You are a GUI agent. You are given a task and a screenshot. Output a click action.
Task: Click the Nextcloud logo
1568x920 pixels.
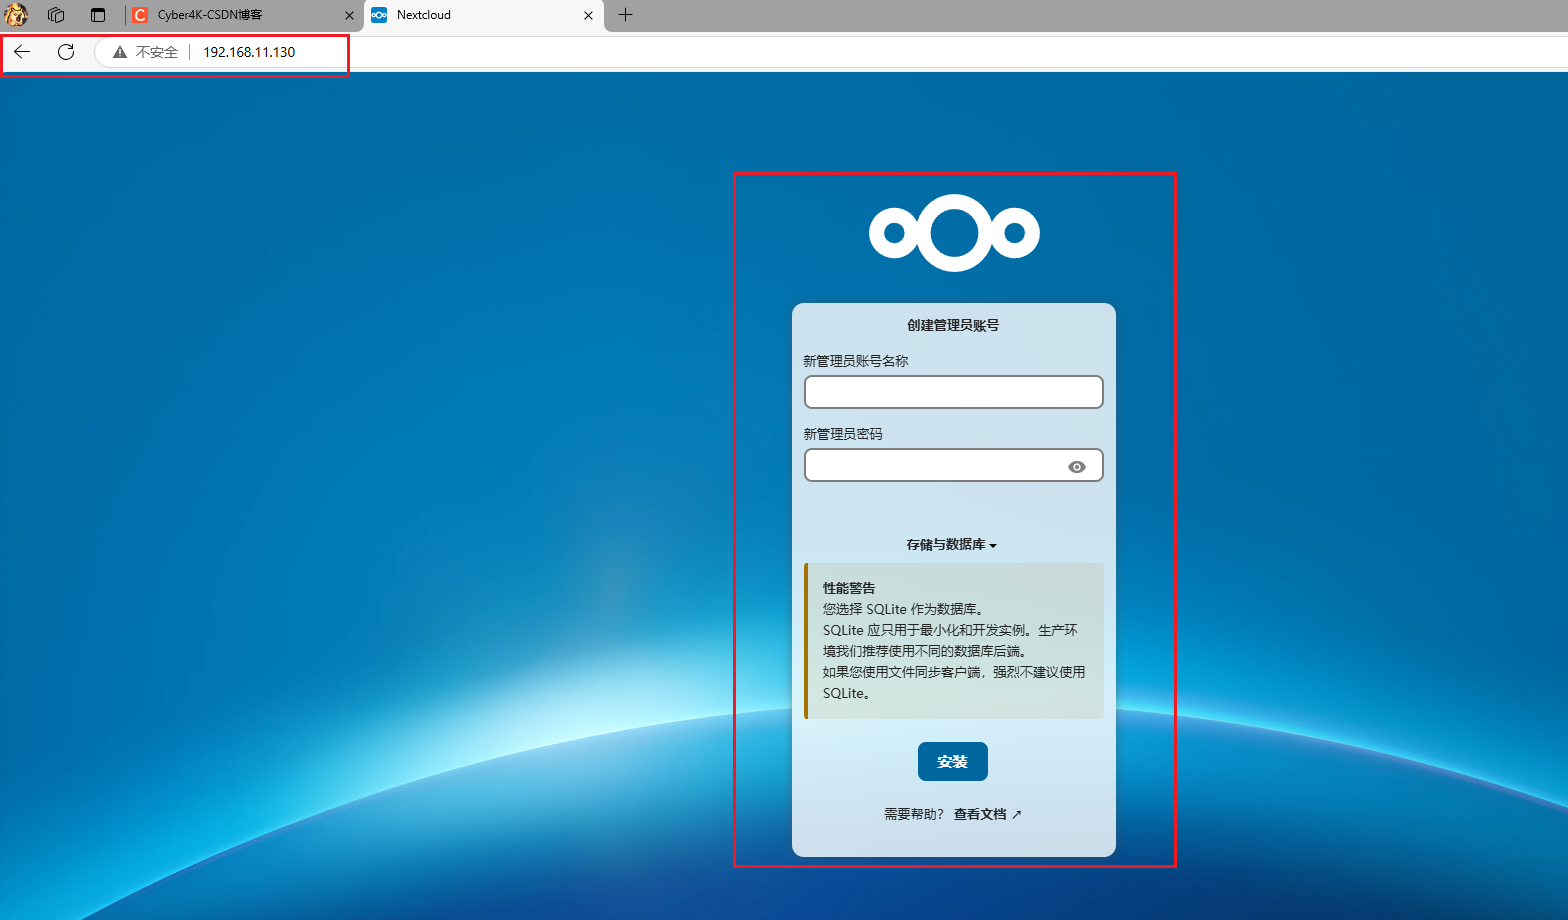tap(954, 233)
